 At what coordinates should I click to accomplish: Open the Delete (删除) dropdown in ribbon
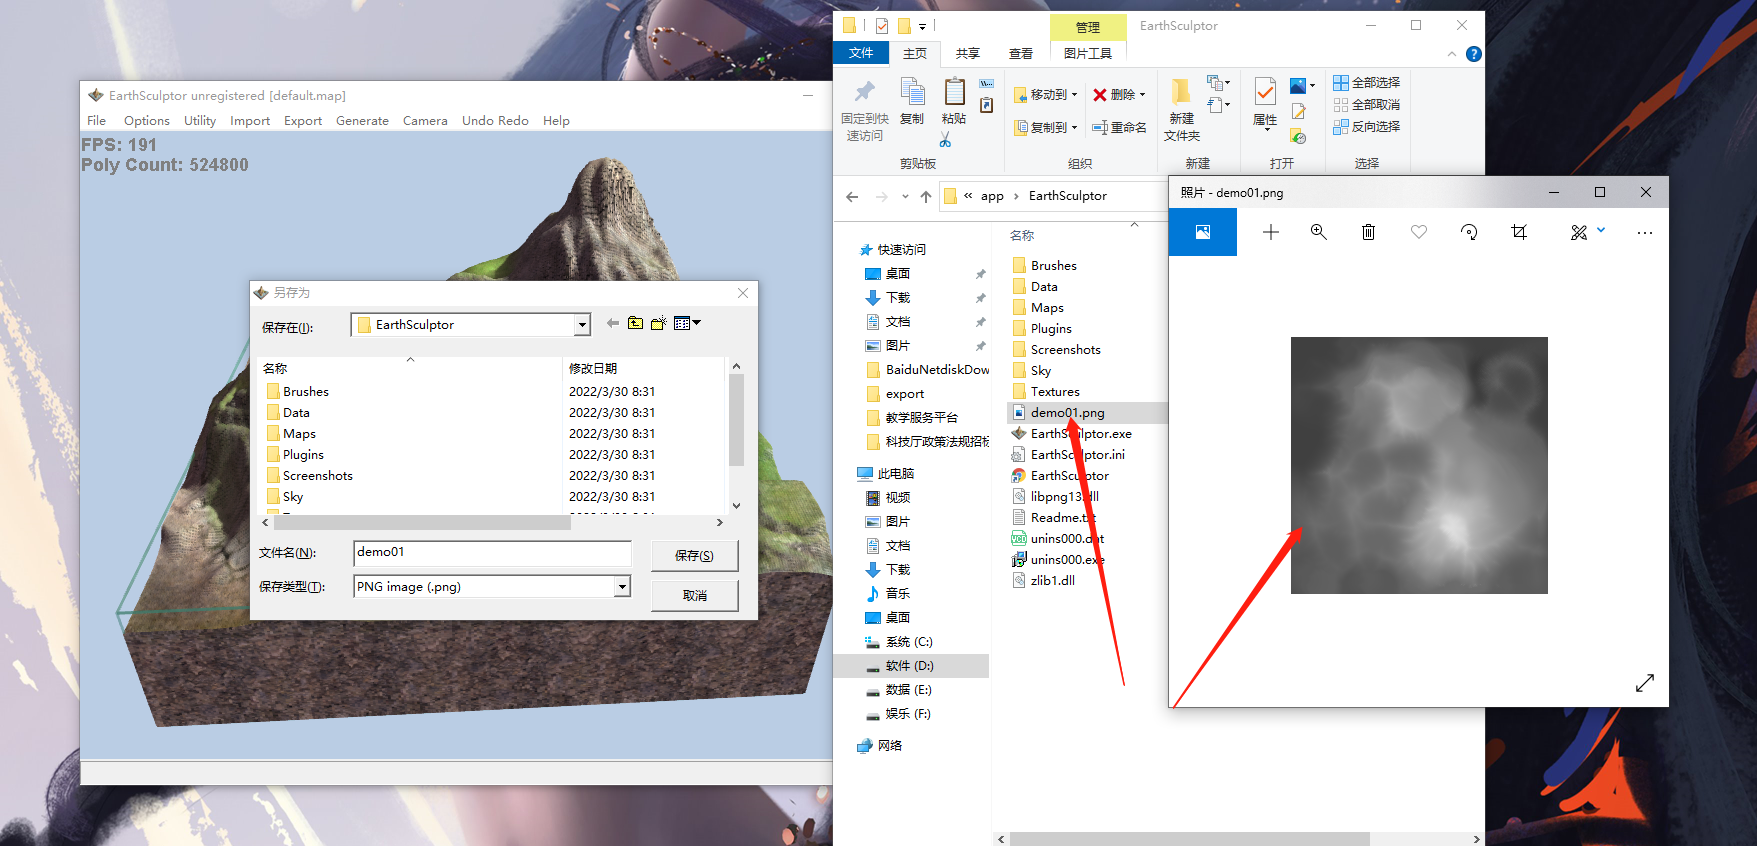(x=1119, y=94)
